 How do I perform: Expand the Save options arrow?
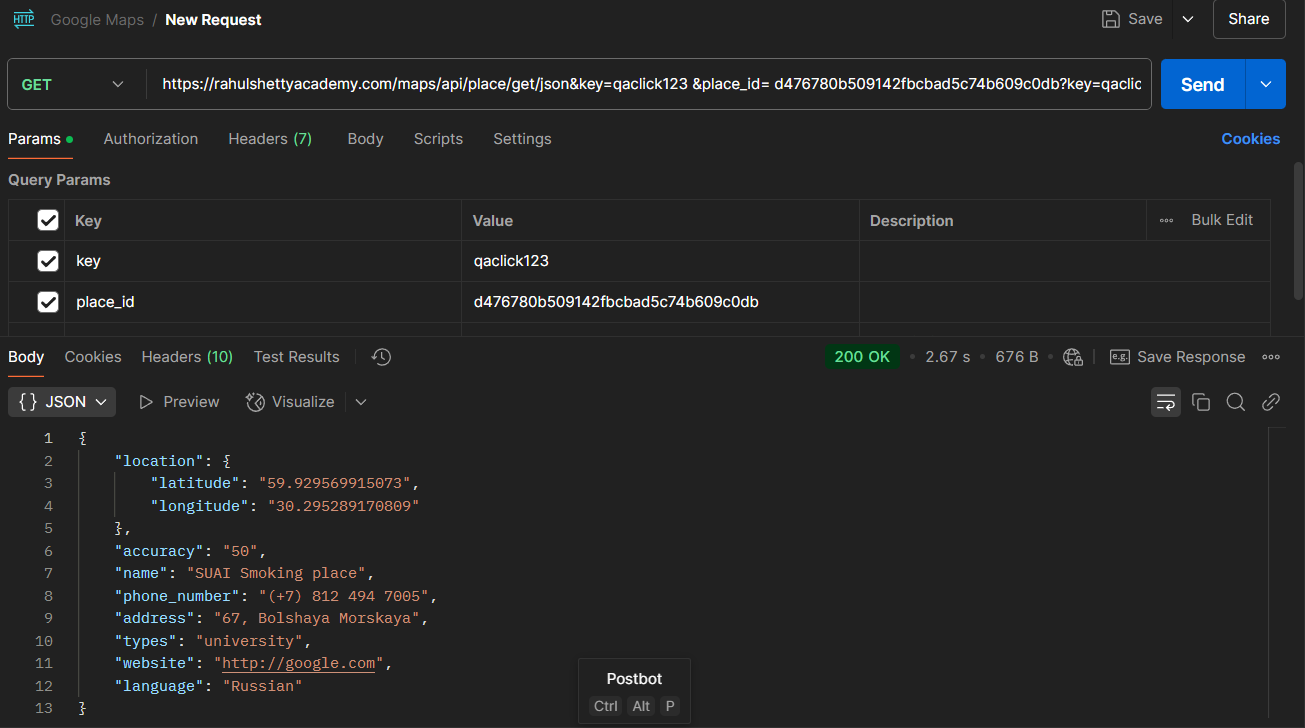click(x=1188, y=19)
